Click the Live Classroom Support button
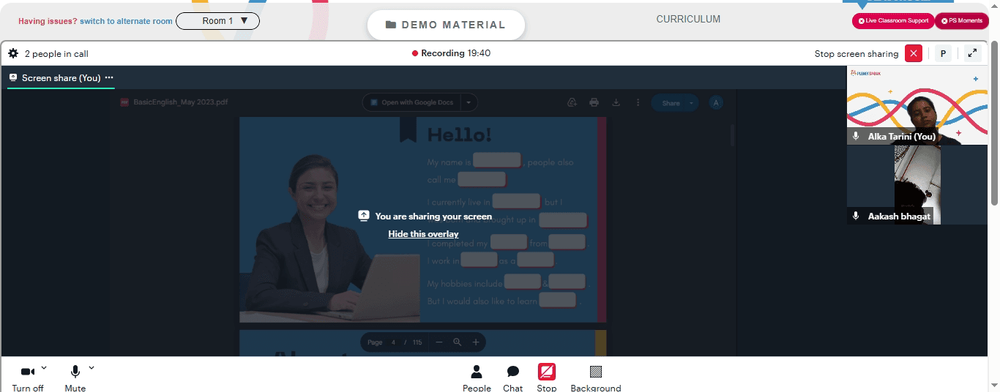1000x392 pixels. pos(893,21)
